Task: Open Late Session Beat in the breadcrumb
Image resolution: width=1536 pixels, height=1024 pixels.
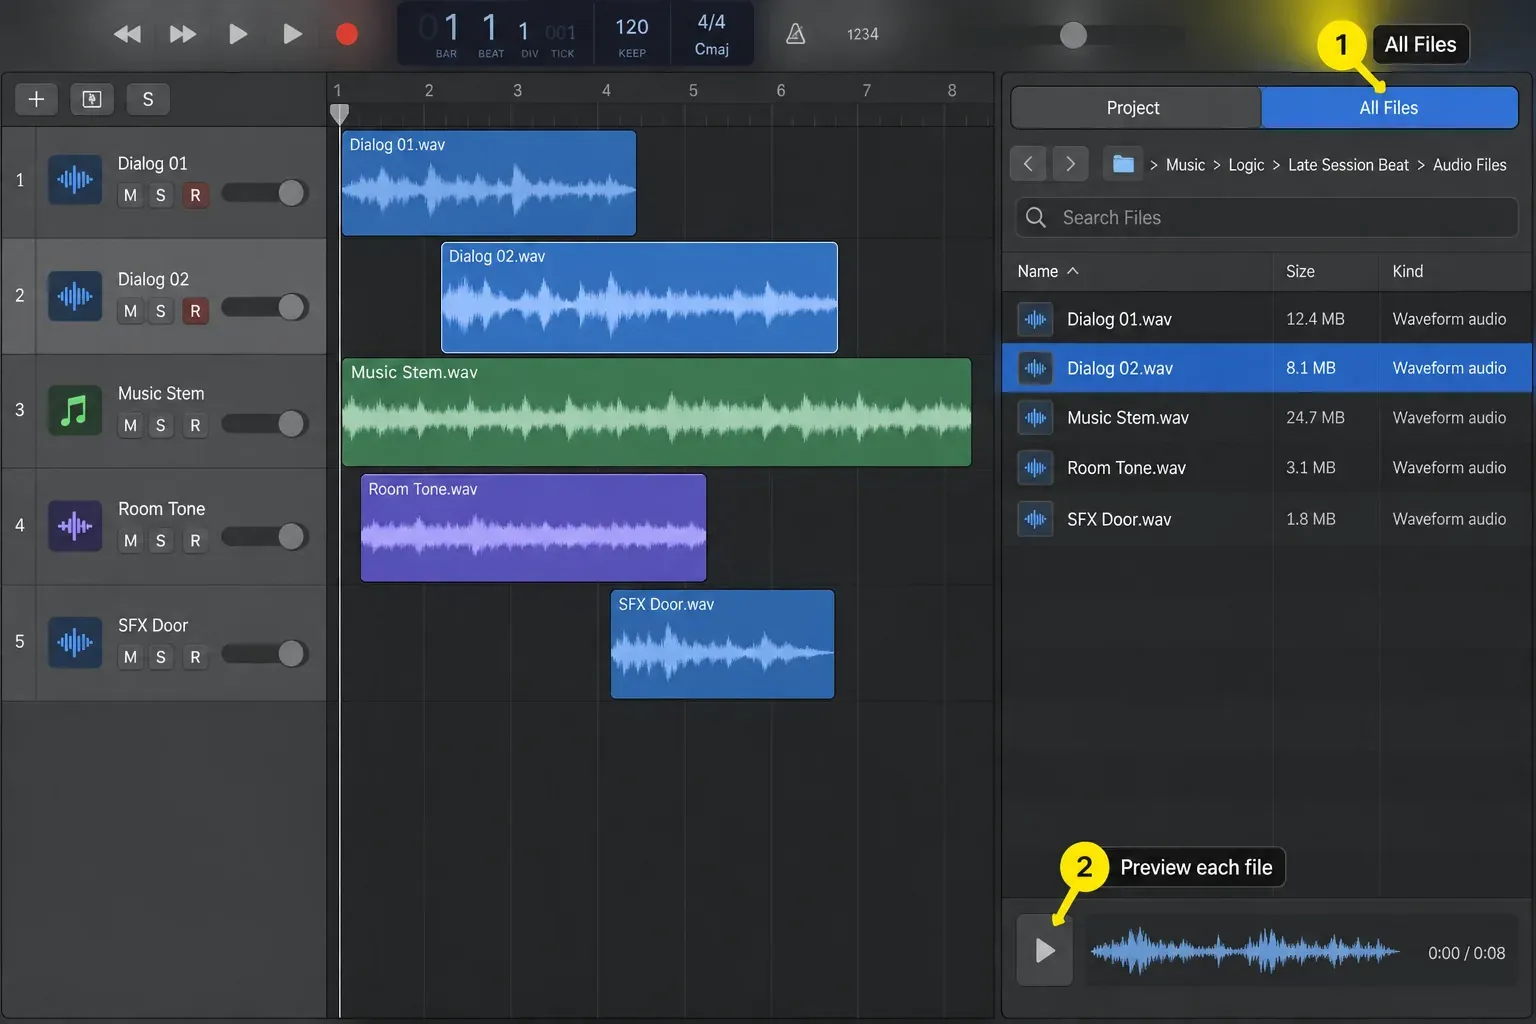Action: (x=1348, y=165)
